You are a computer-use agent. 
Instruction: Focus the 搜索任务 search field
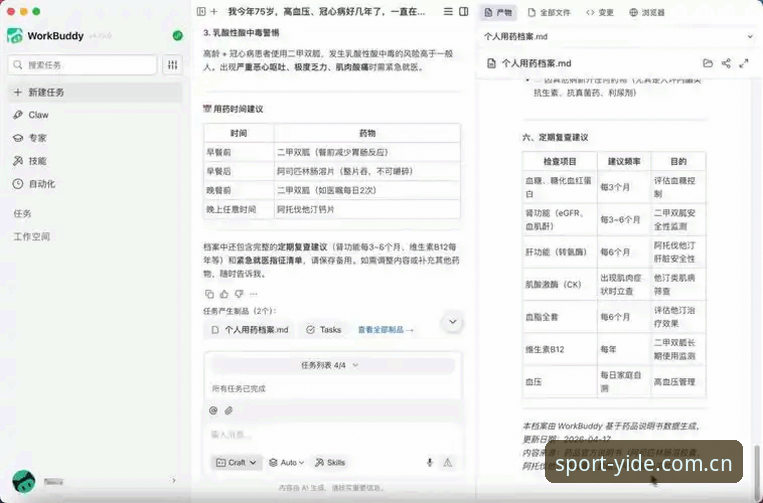point(82,65)
